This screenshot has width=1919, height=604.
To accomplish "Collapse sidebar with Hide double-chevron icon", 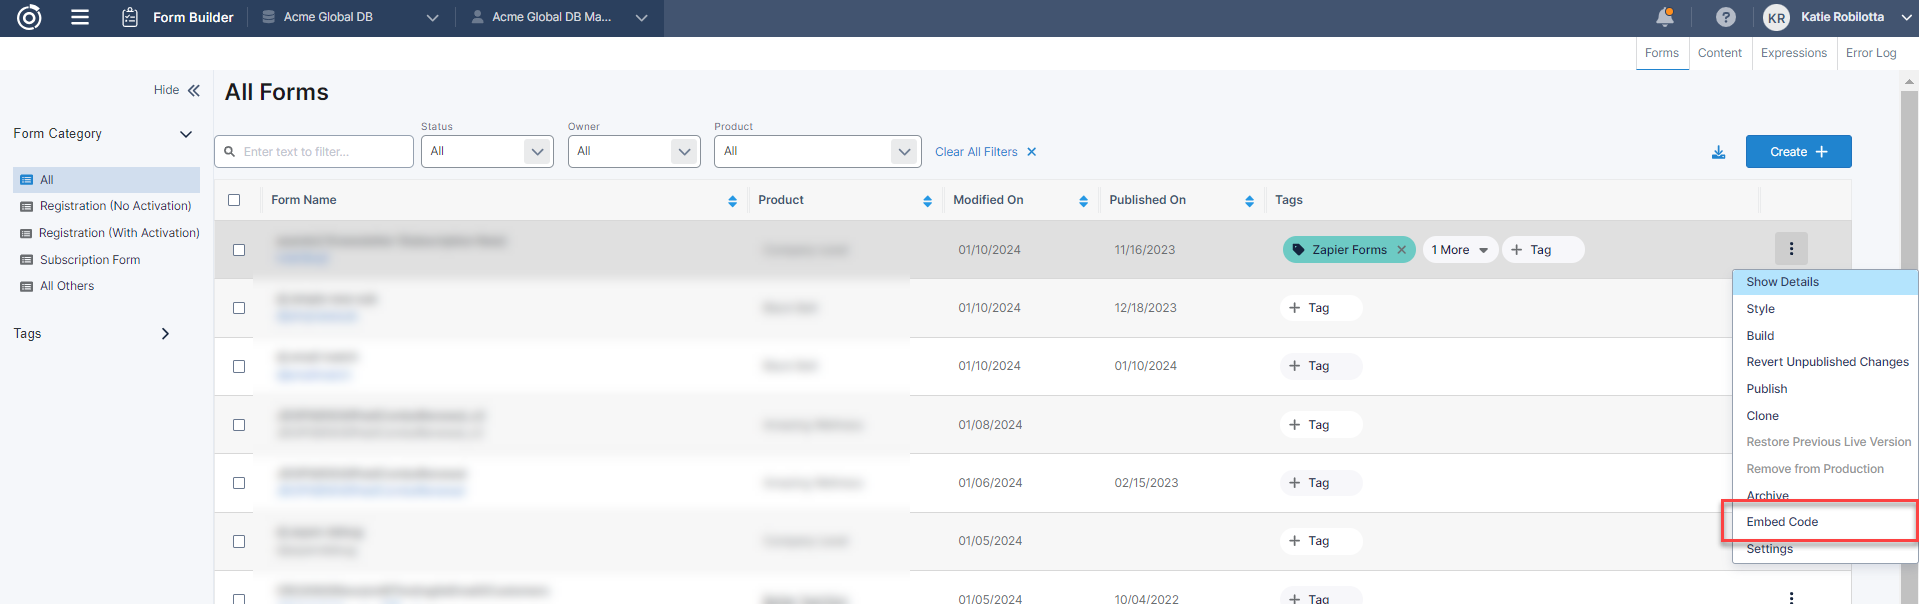I will (193, 90).
